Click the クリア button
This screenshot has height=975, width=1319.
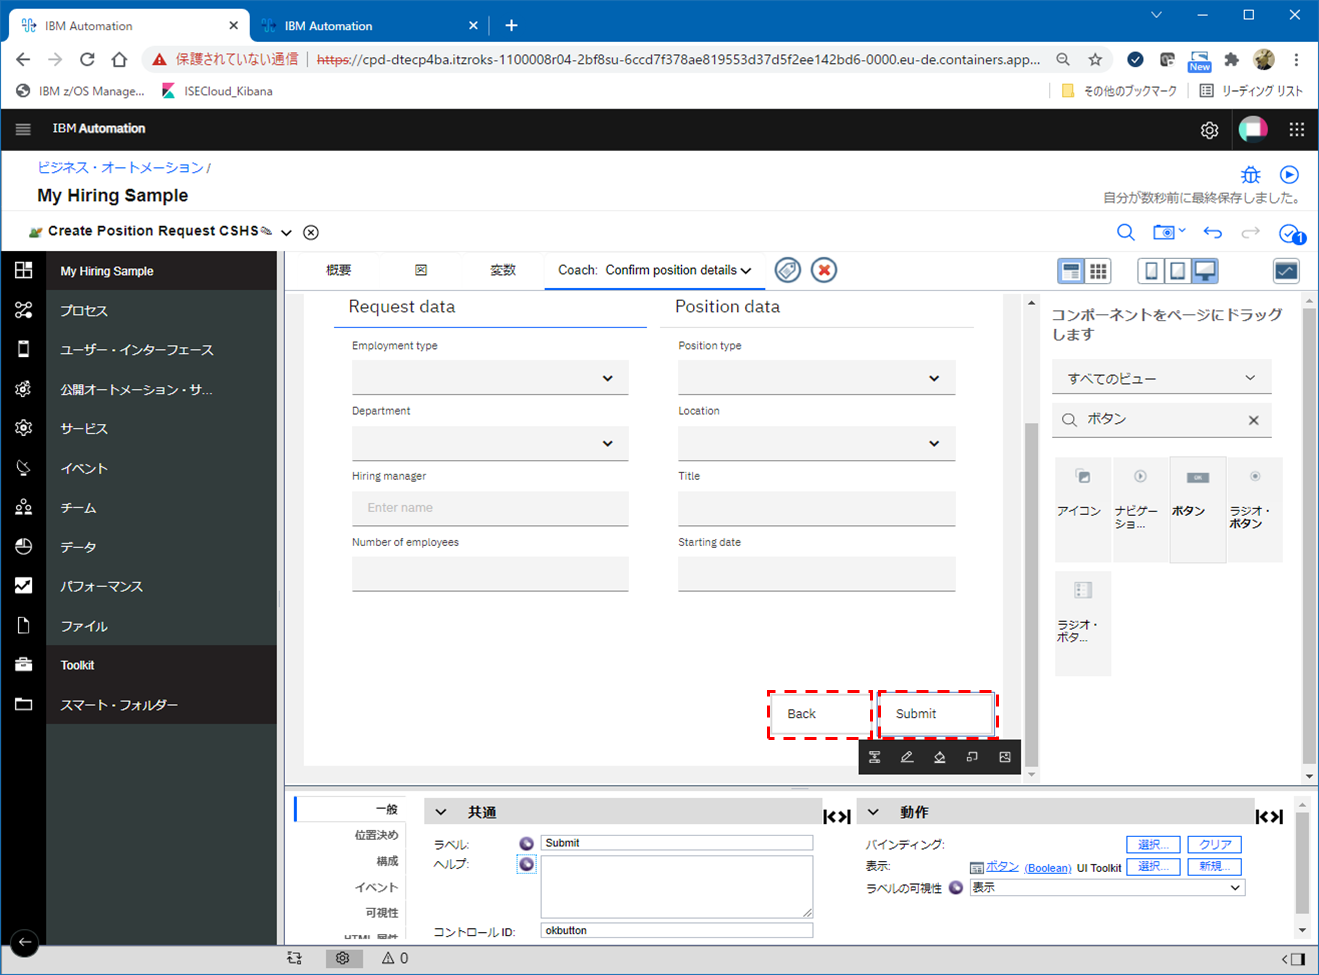1214,845
